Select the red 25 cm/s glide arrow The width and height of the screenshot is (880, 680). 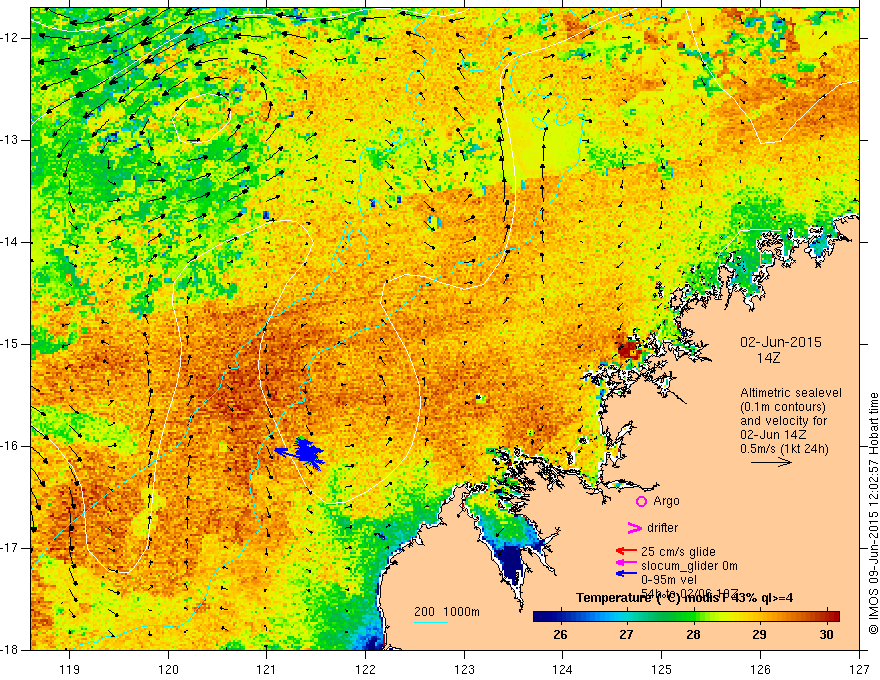pos(626,552)
